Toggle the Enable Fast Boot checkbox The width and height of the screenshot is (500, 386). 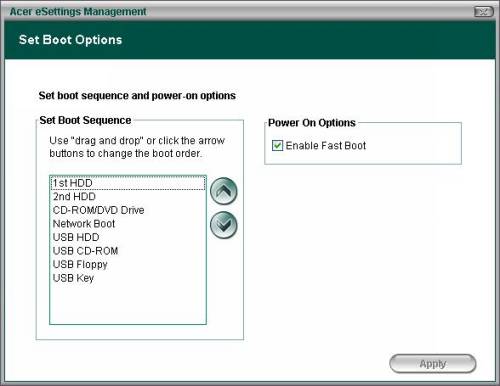pyautogui.click(x=277, y=146)
